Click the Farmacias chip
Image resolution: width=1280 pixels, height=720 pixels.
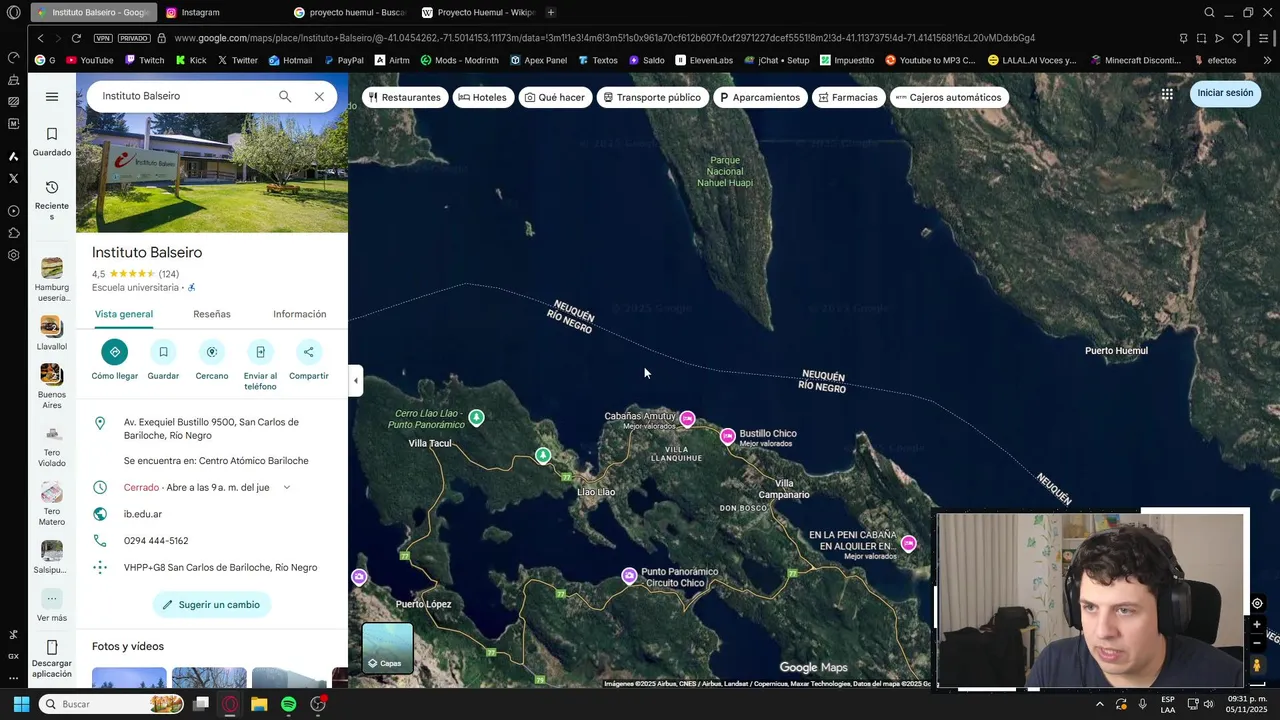pos(848,97)
